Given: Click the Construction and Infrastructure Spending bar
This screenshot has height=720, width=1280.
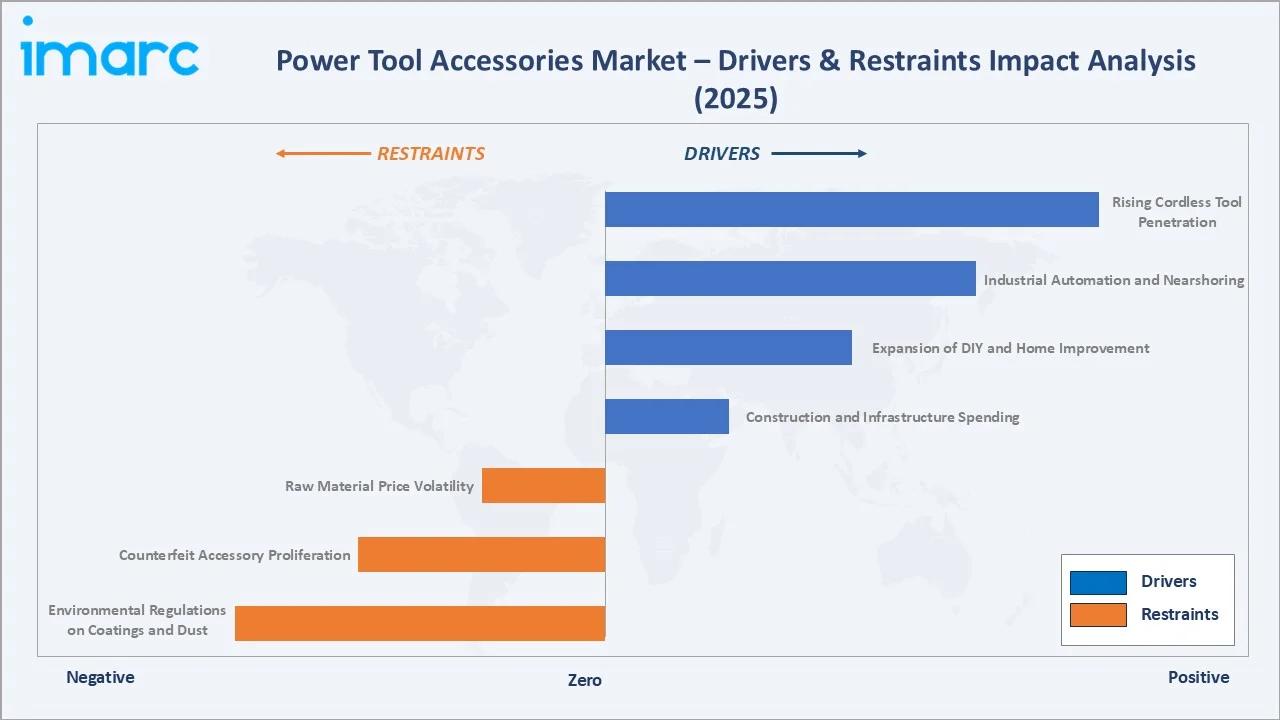Looking at the screenshot, I should tap(667, 417).
